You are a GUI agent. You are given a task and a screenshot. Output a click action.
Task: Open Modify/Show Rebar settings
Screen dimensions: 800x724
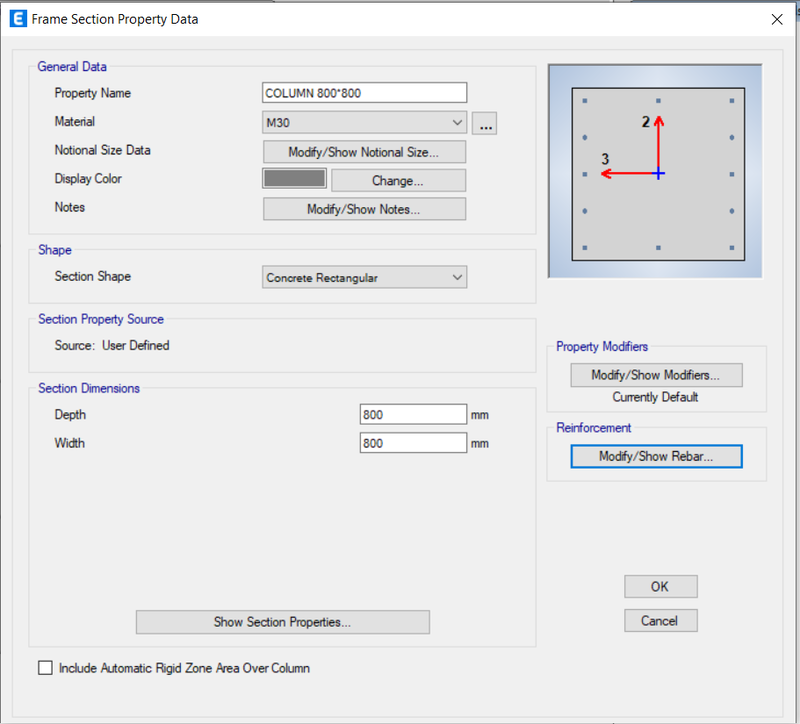tap(657, 456)
